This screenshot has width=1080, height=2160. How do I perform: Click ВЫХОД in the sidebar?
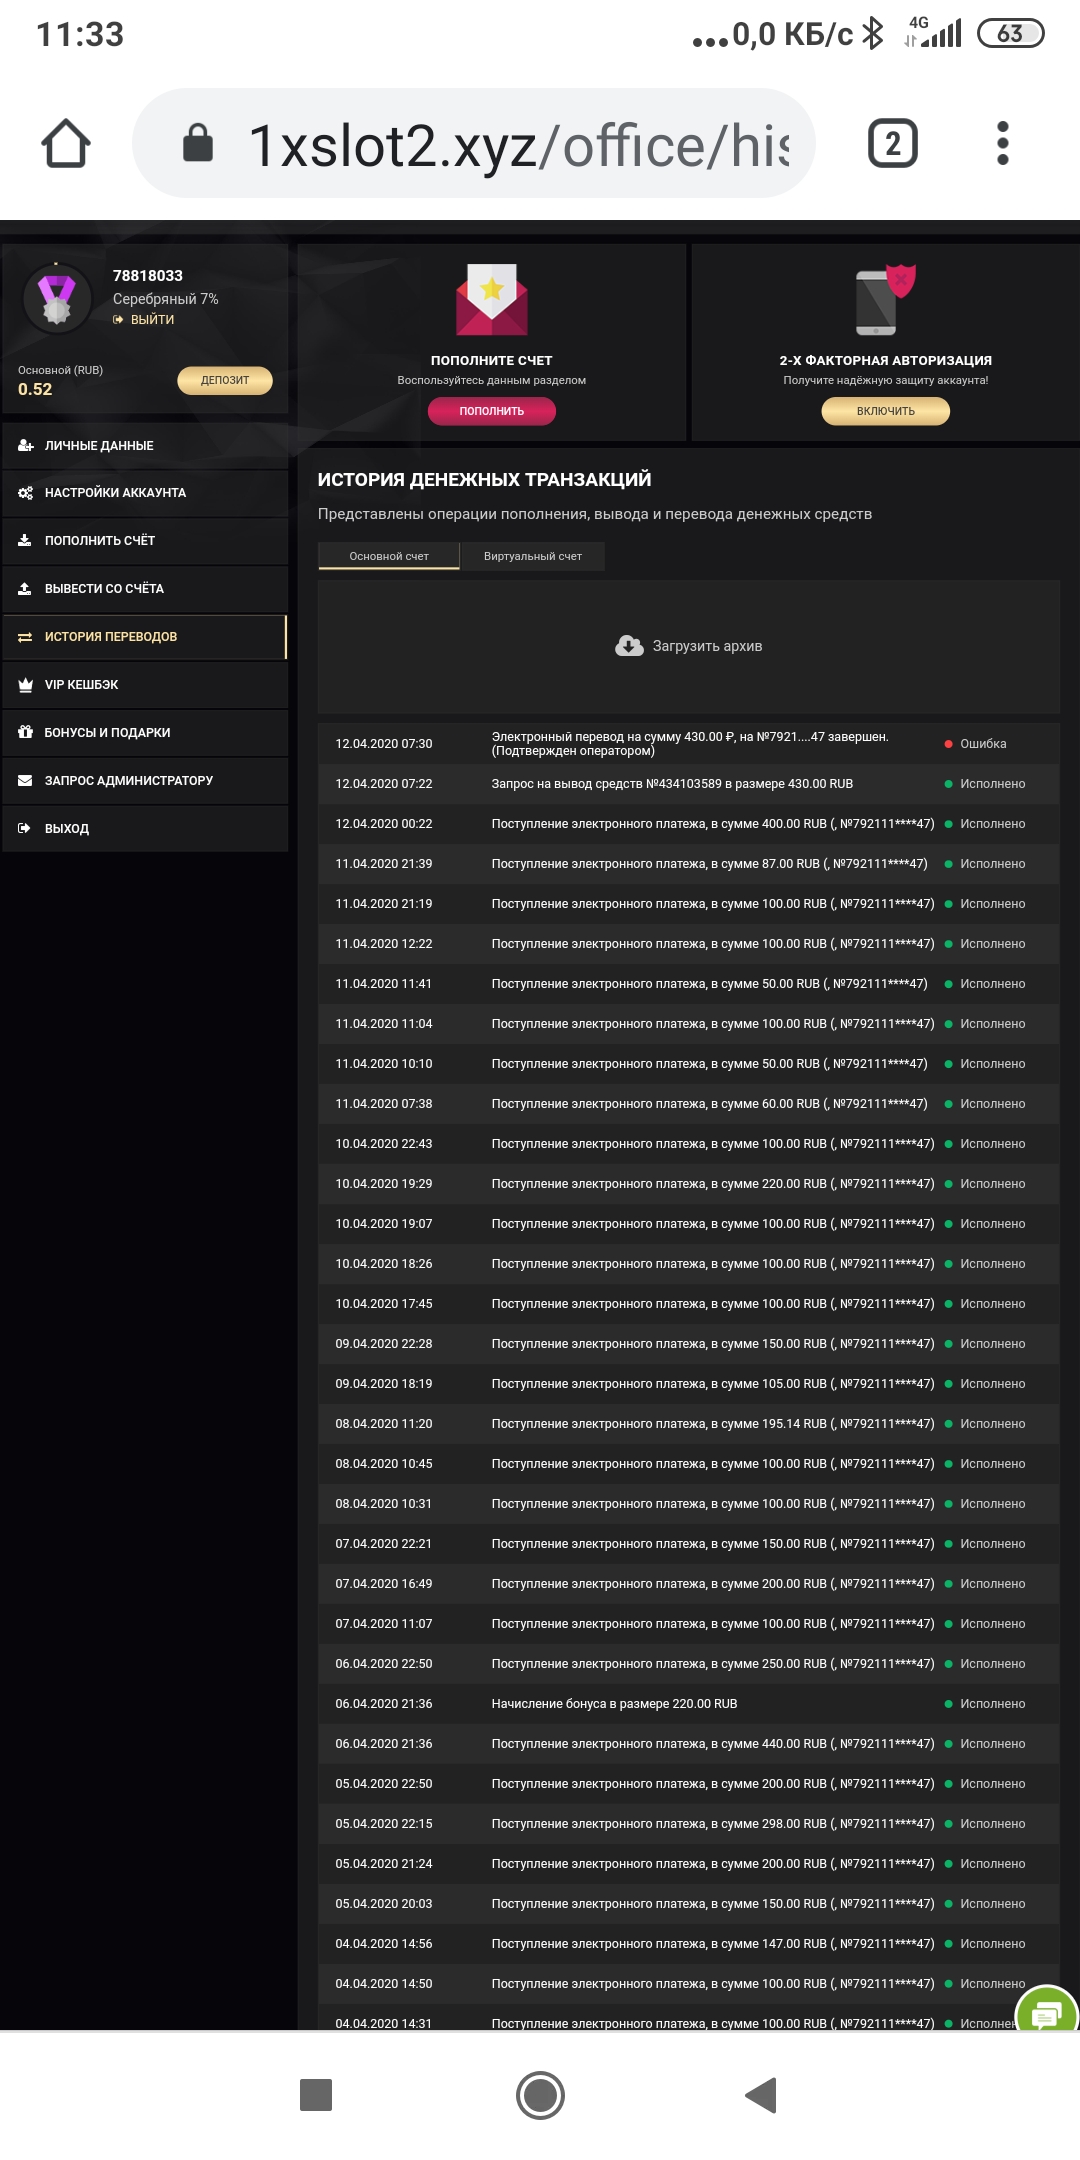coord(145,829)
